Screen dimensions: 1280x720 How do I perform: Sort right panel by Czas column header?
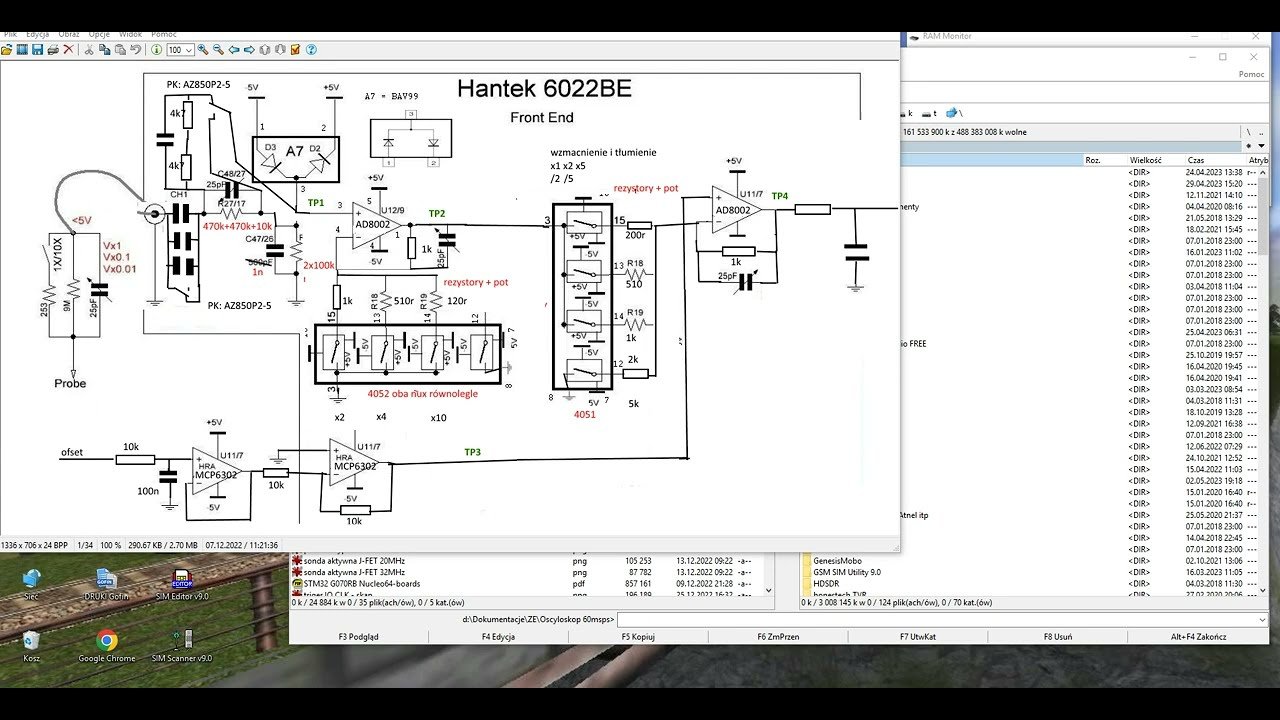pyautogui.click(x=1215, y=160)
